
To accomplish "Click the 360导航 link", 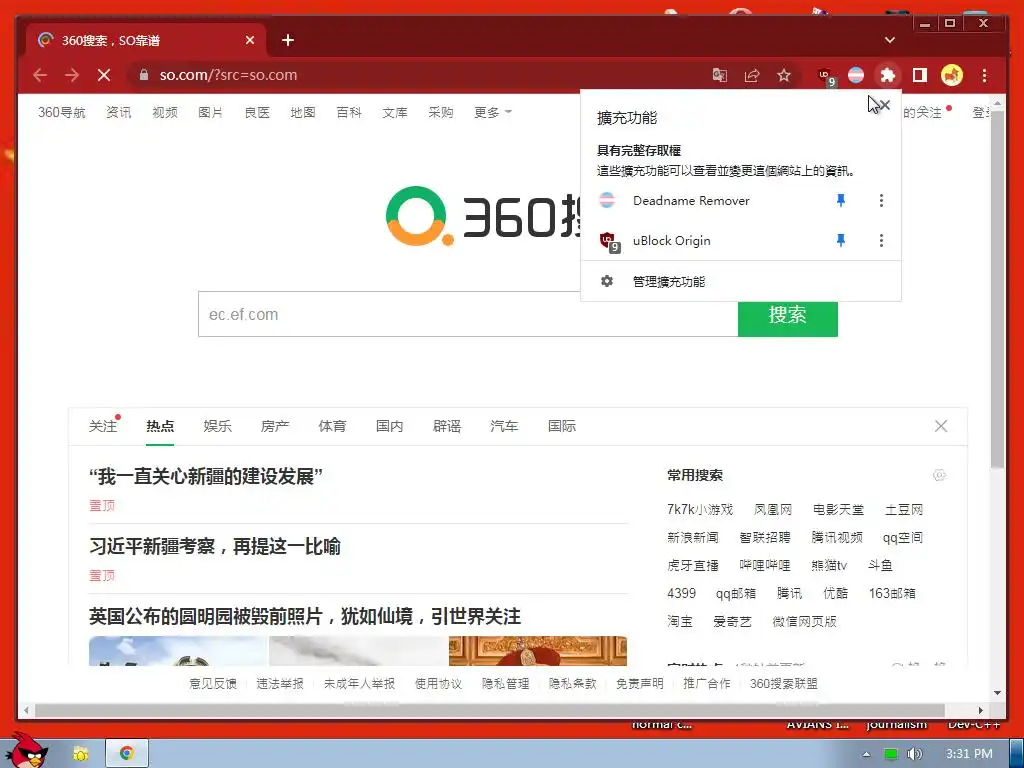I will pyautogui.click(x=61, y=112).
